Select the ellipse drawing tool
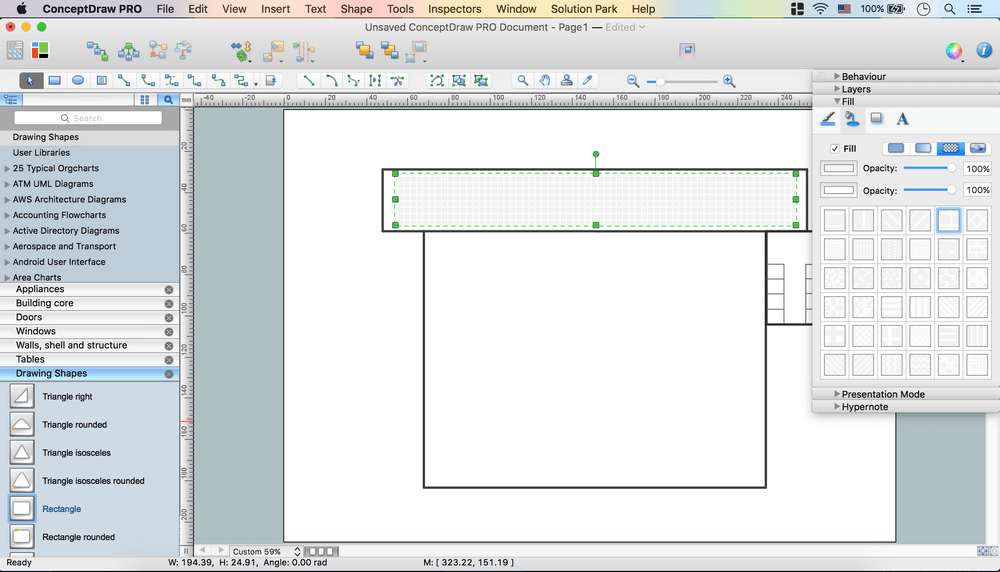 [77, 80]
